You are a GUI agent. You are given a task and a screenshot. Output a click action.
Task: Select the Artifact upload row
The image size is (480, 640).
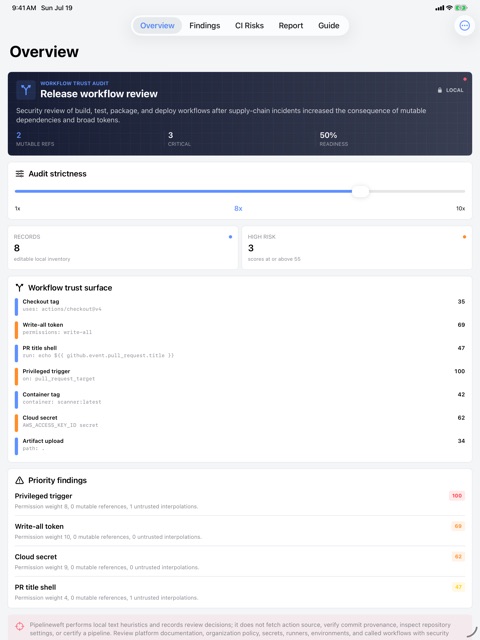click(240, 445)
